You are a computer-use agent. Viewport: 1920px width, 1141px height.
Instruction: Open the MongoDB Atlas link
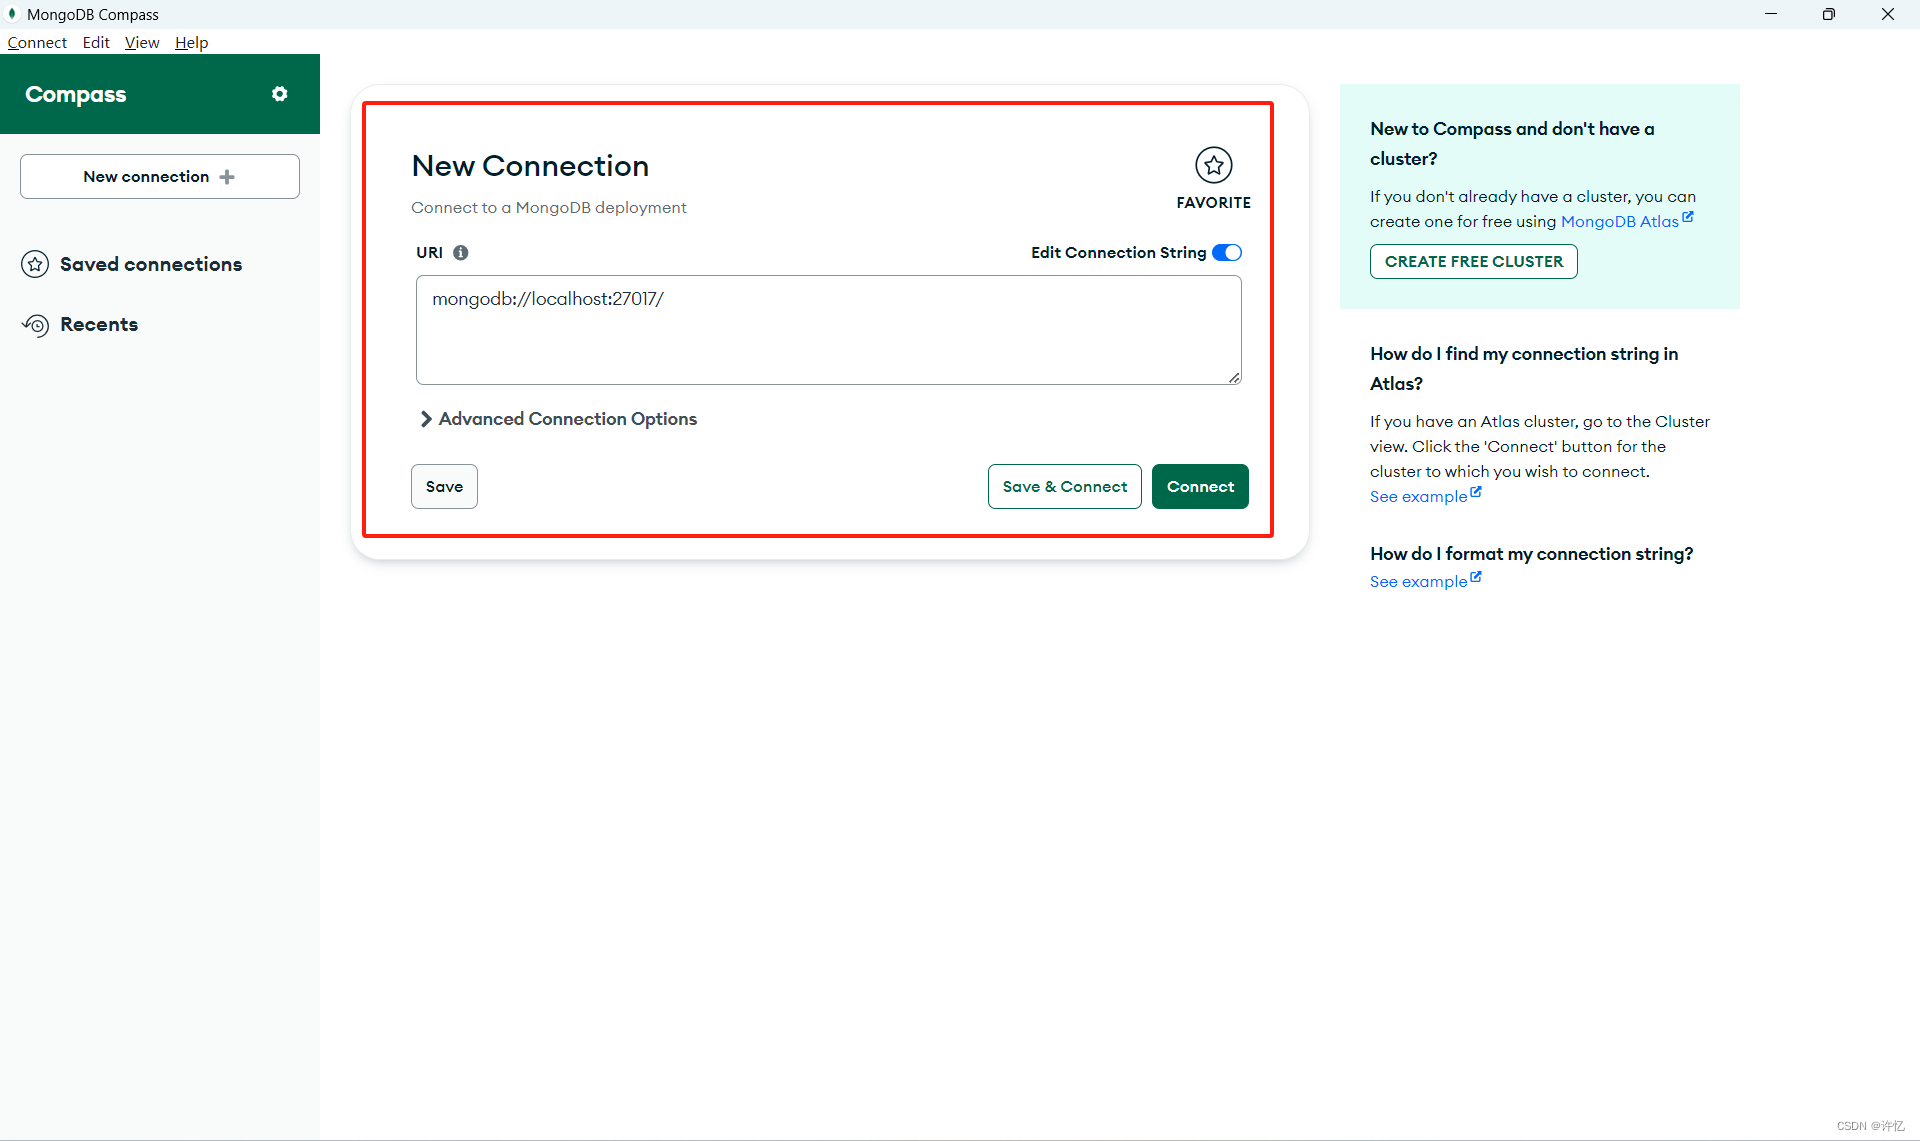pyautogui.click(x=1619, y=222)
